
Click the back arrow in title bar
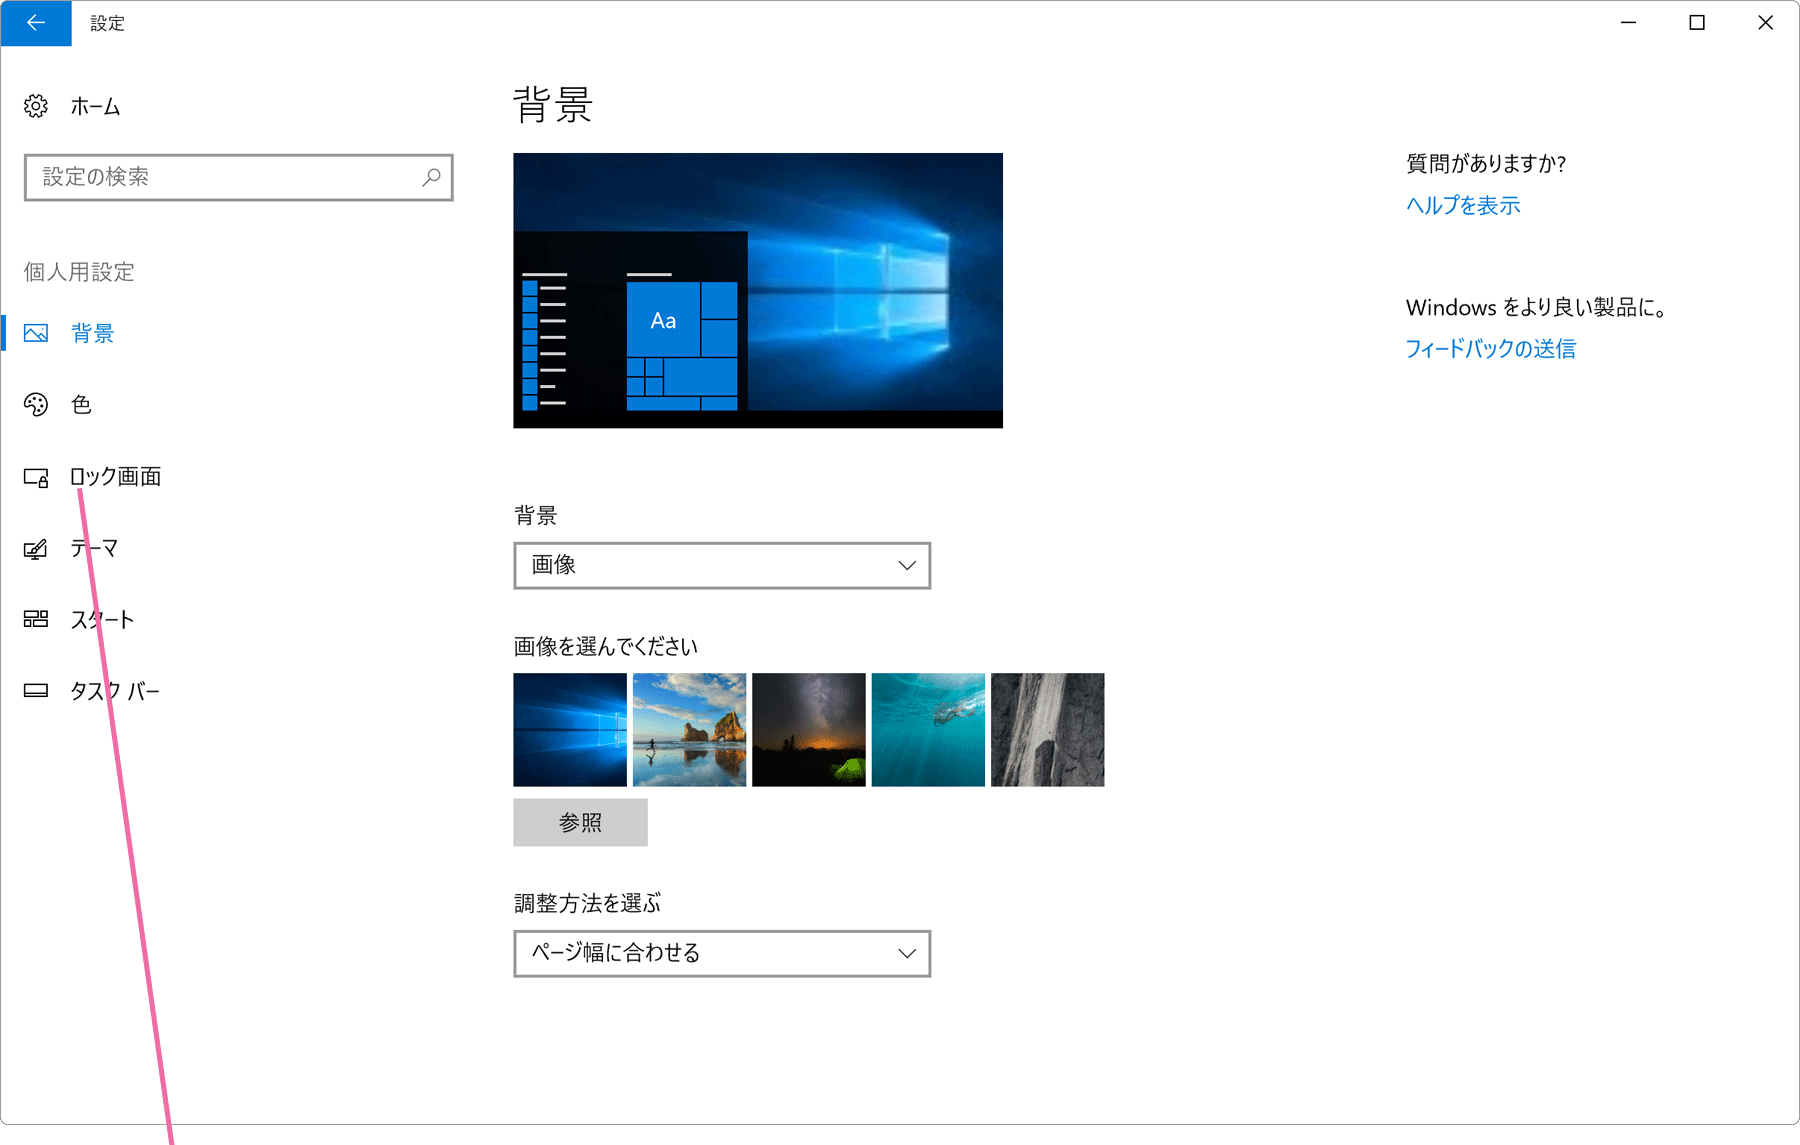36,23
